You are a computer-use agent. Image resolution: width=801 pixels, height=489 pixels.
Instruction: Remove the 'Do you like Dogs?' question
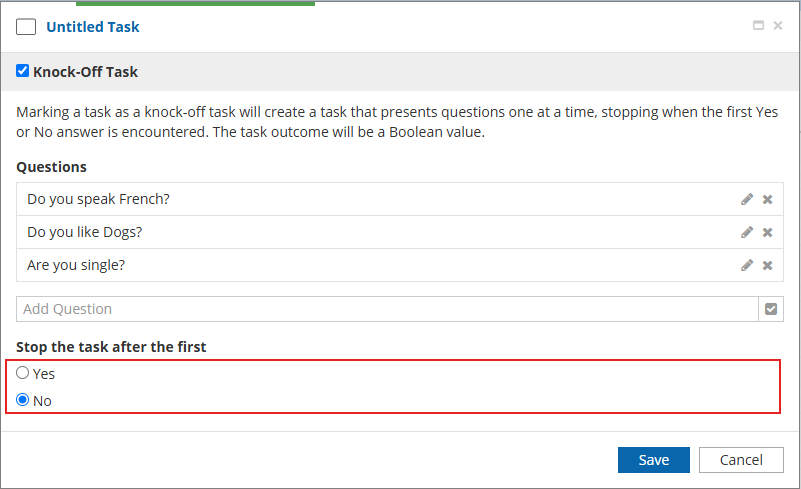(768, 232)
